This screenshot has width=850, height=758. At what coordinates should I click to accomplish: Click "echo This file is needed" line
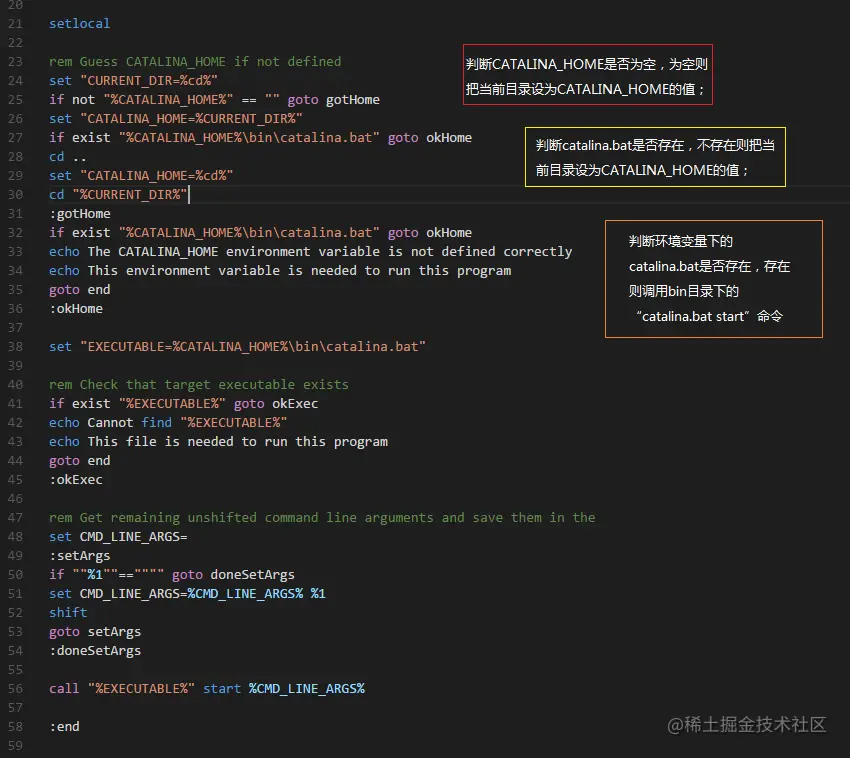point(218,441)
